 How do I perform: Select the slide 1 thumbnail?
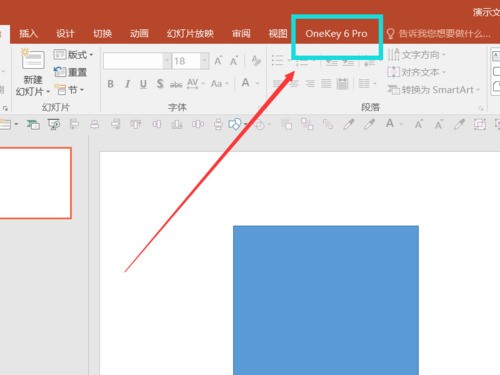pos(35,183)
